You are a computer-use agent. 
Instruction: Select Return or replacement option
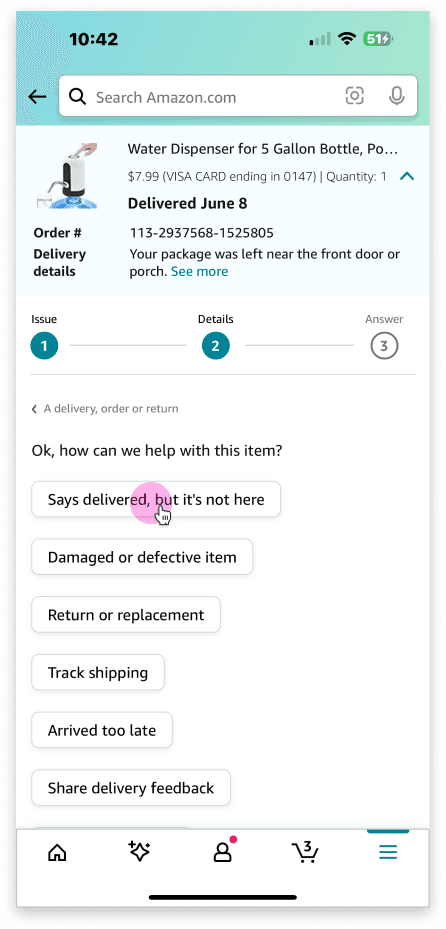pyautogui.click(x=126, y=615)
